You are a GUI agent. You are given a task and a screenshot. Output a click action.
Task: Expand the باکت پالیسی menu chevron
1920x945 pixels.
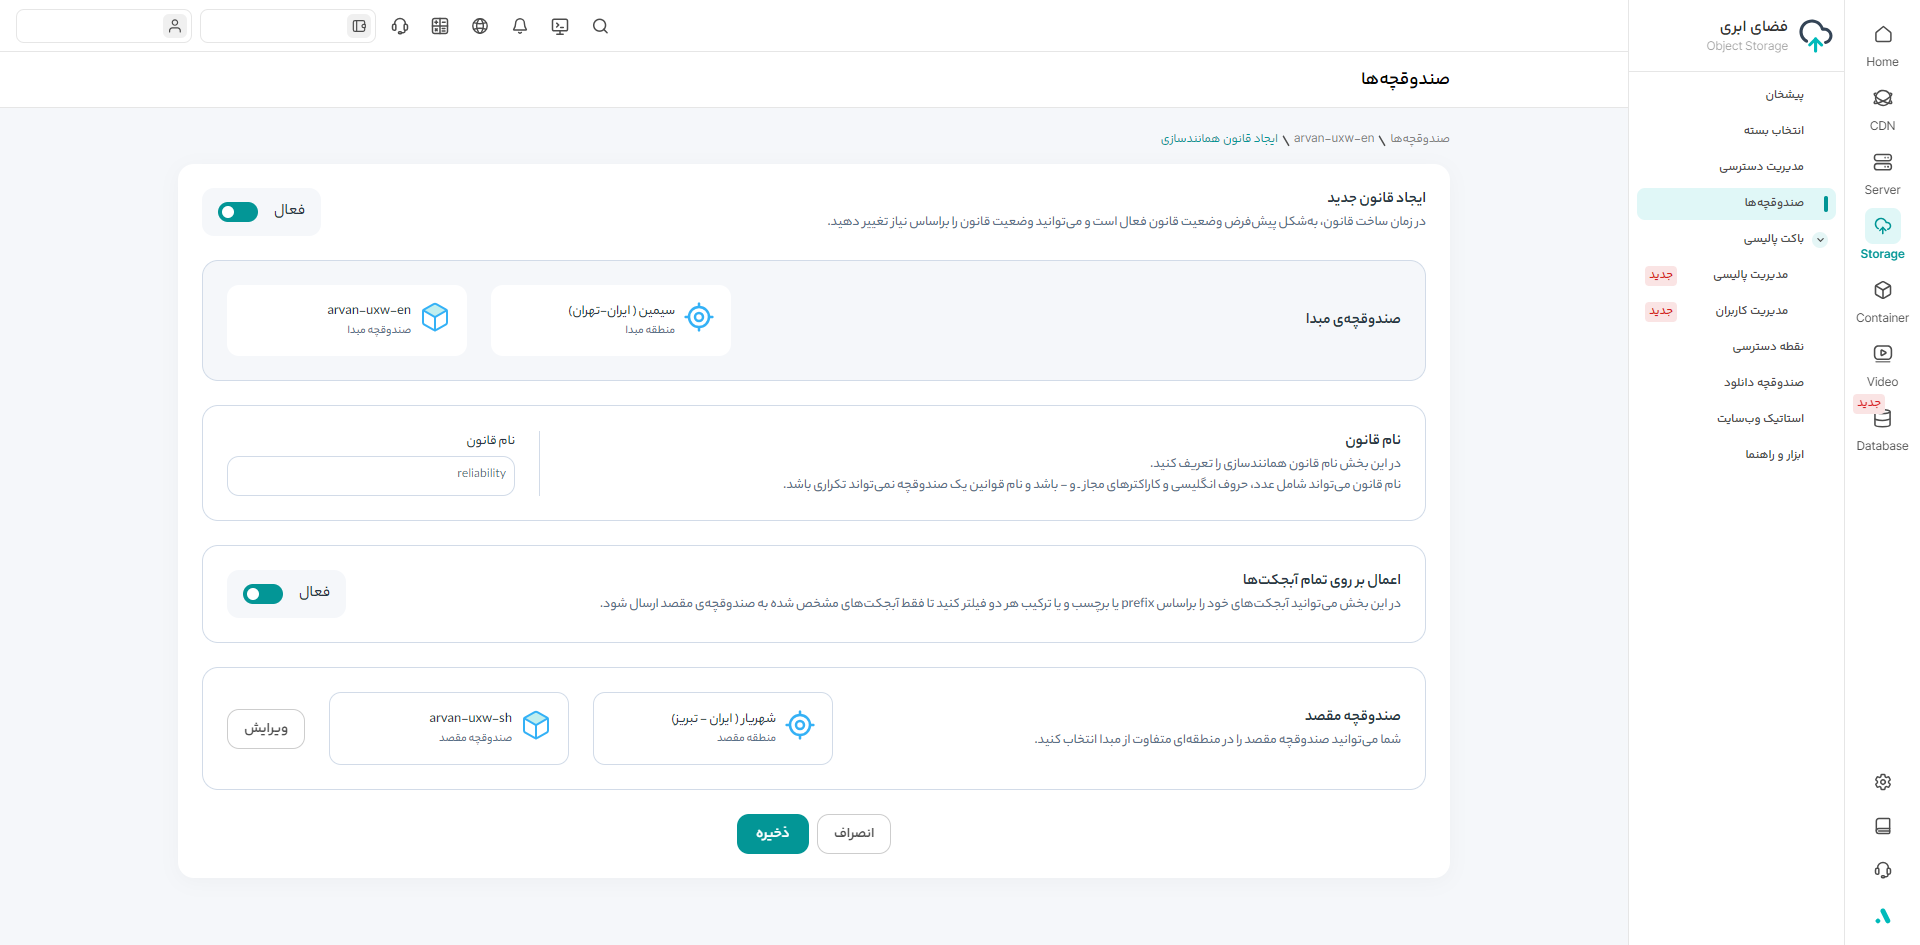[x=1820, y=239]
